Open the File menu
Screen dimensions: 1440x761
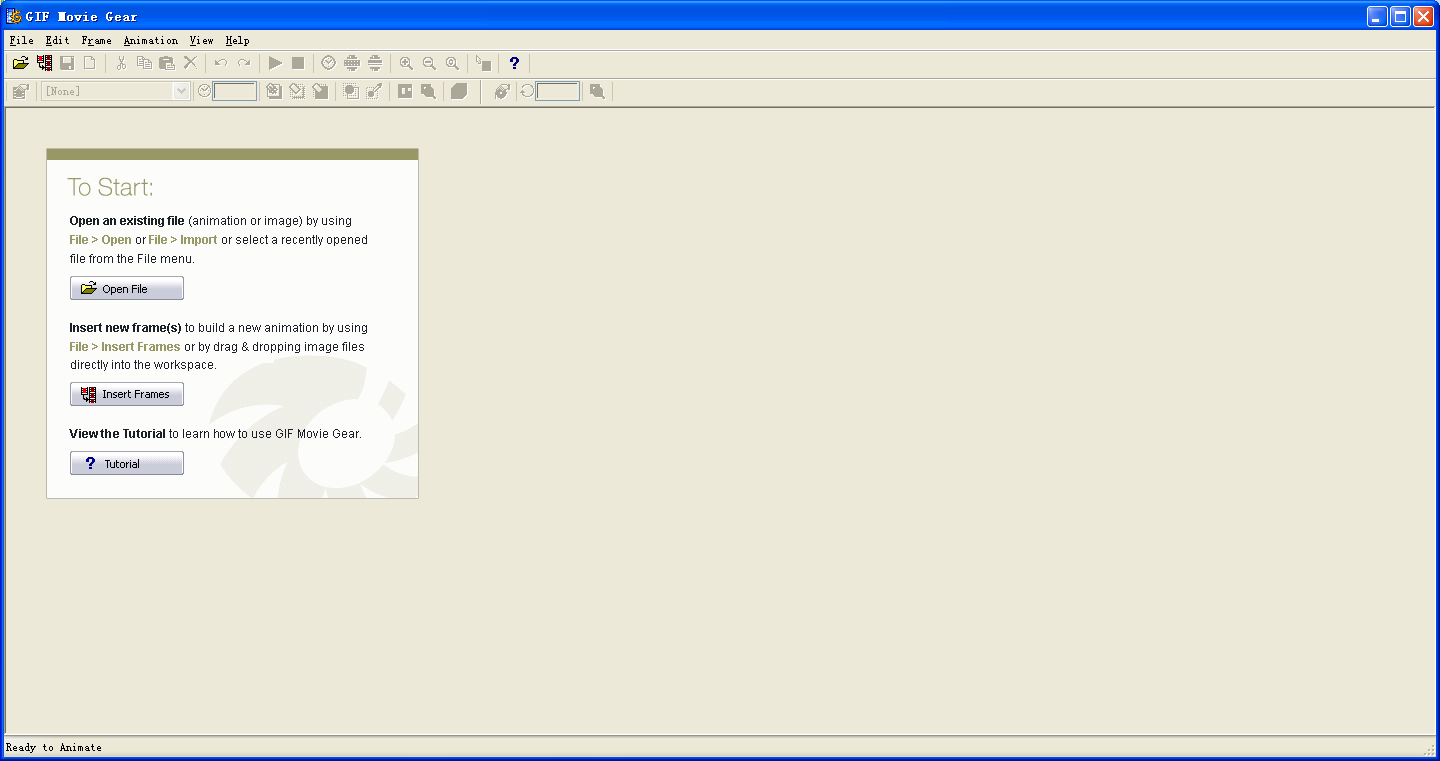[21, 41]
